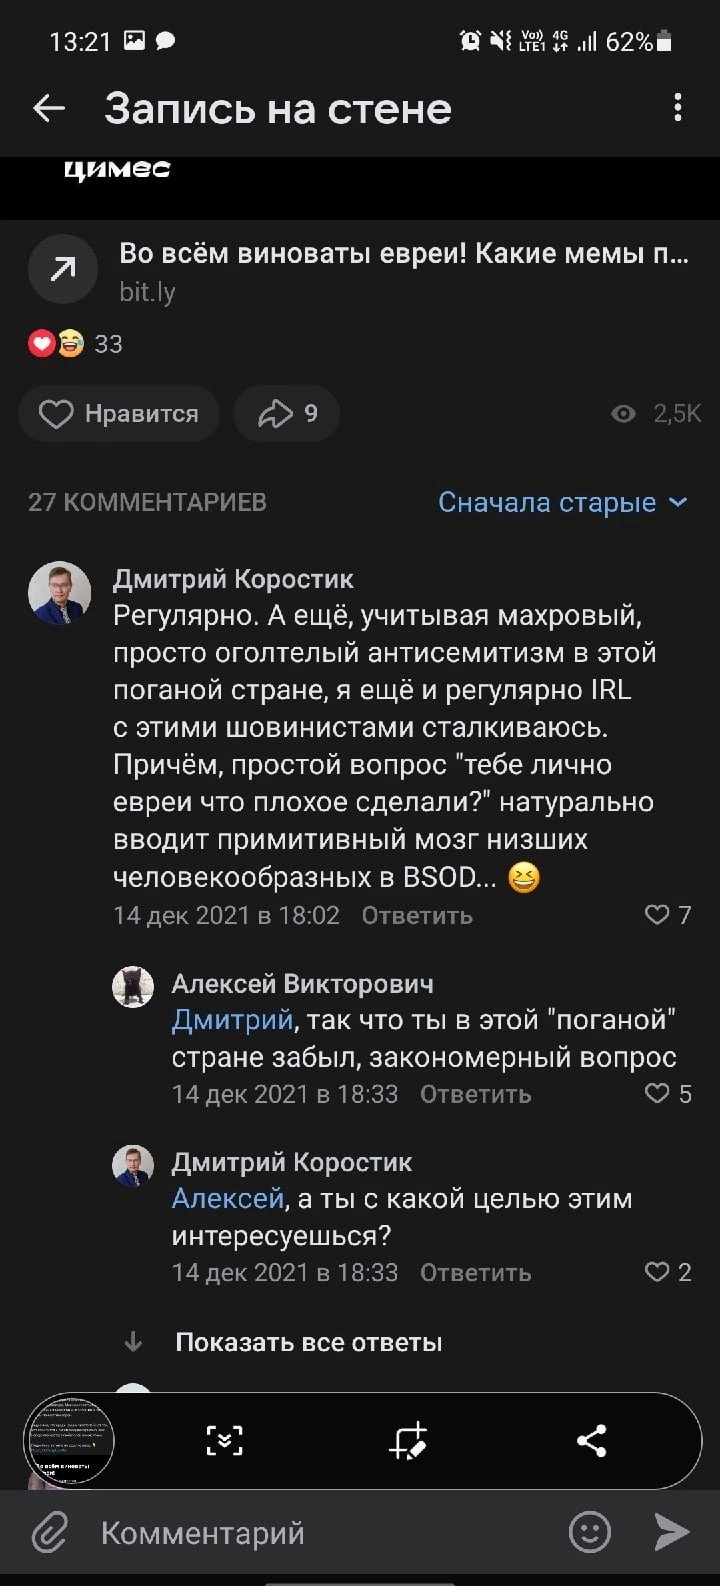This screenshot has width=720, height=1586.
Task: Open the emoji picker smiley icon
Action: (589, 1532)
